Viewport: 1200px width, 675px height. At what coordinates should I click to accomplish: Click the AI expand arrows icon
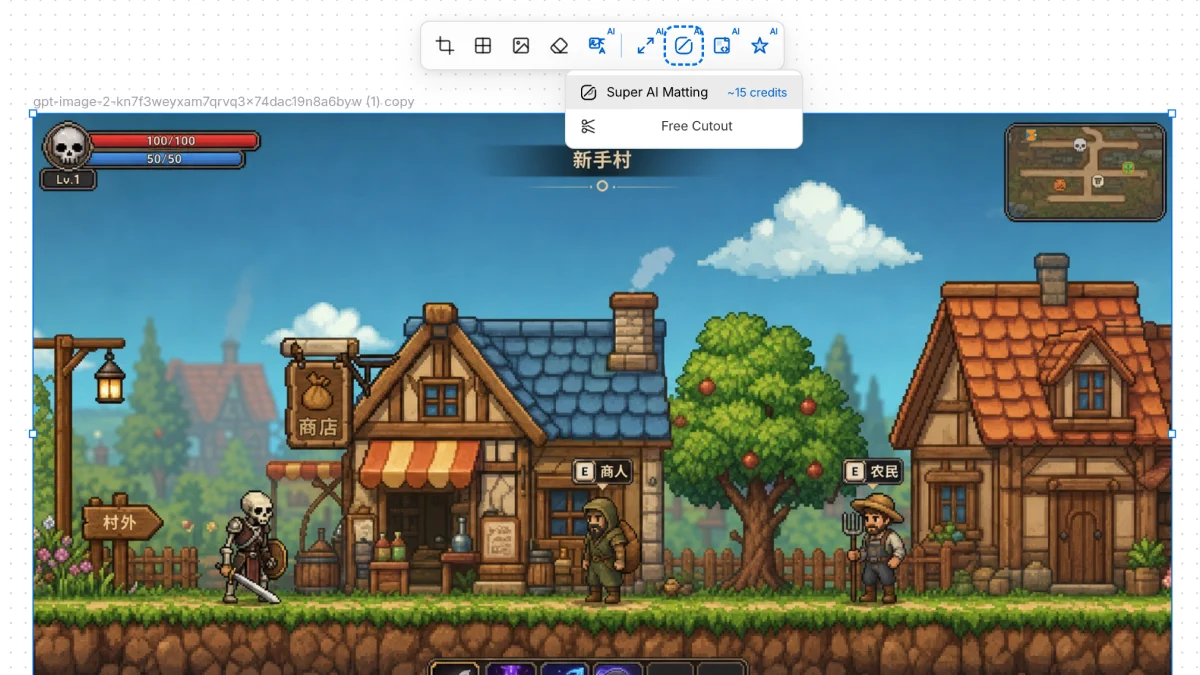[x=646, y=46]
